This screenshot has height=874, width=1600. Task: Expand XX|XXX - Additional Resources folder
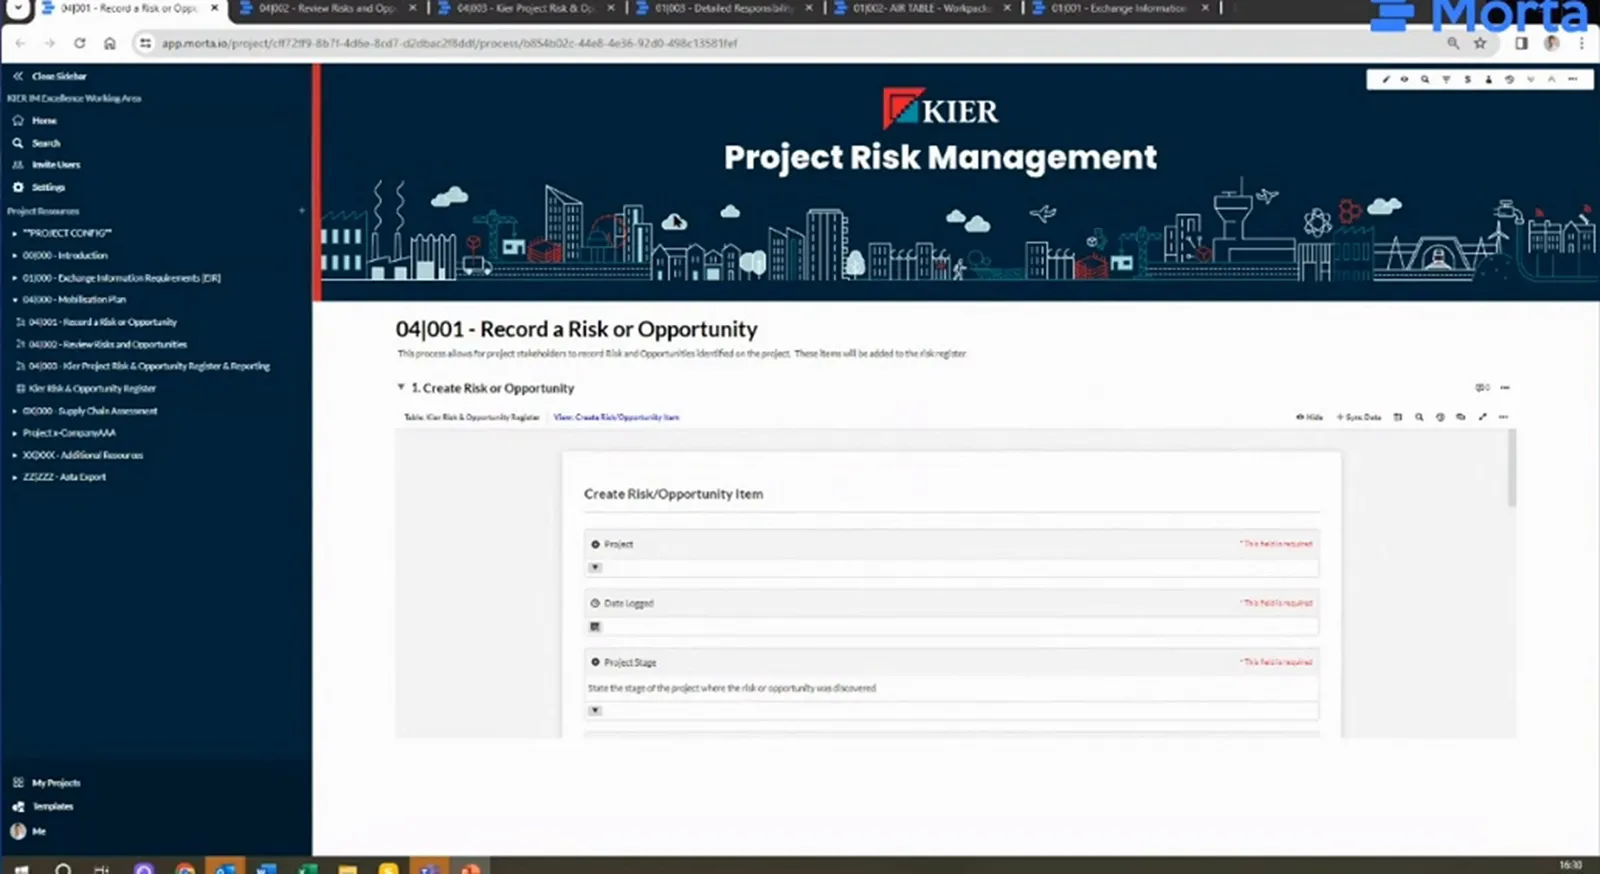14,455
